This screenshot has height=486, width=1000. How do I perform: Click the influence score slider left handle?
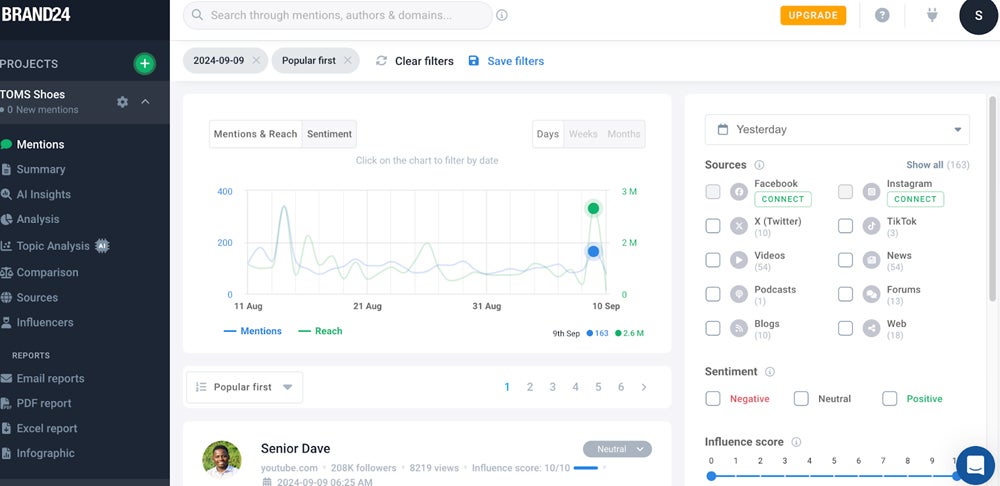(x=711, y=476)
